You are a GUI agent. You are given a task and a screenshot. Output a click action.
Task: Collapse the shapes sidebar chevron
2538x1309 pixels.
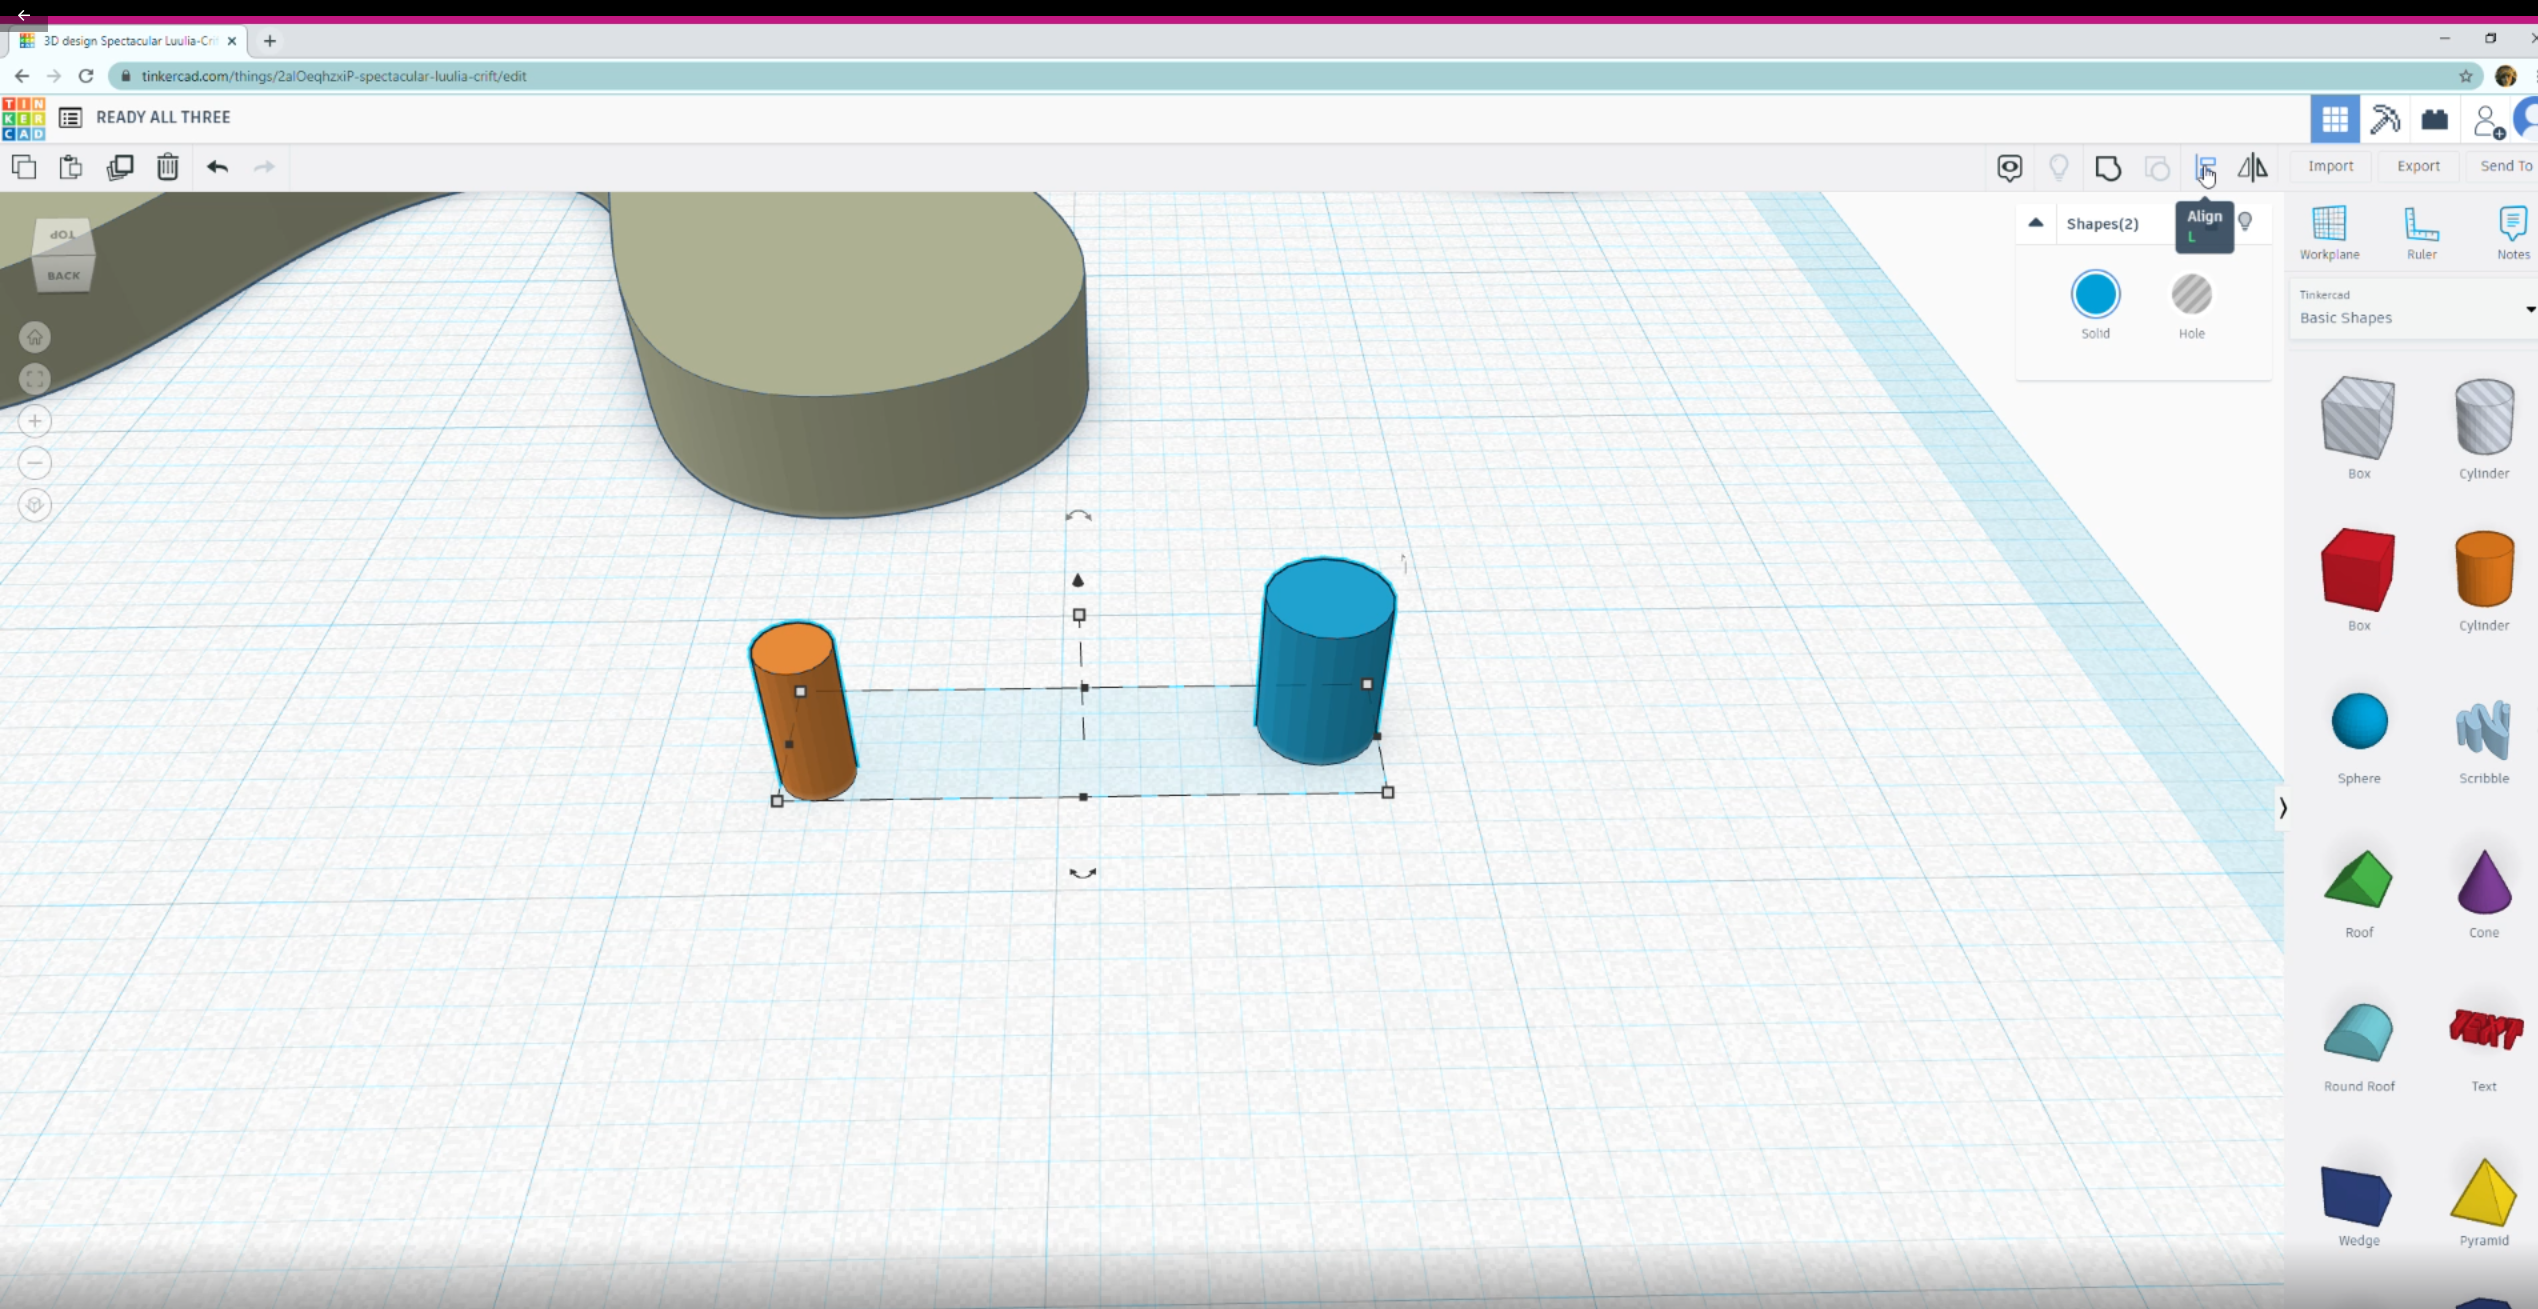click(x=2282, y=808)
